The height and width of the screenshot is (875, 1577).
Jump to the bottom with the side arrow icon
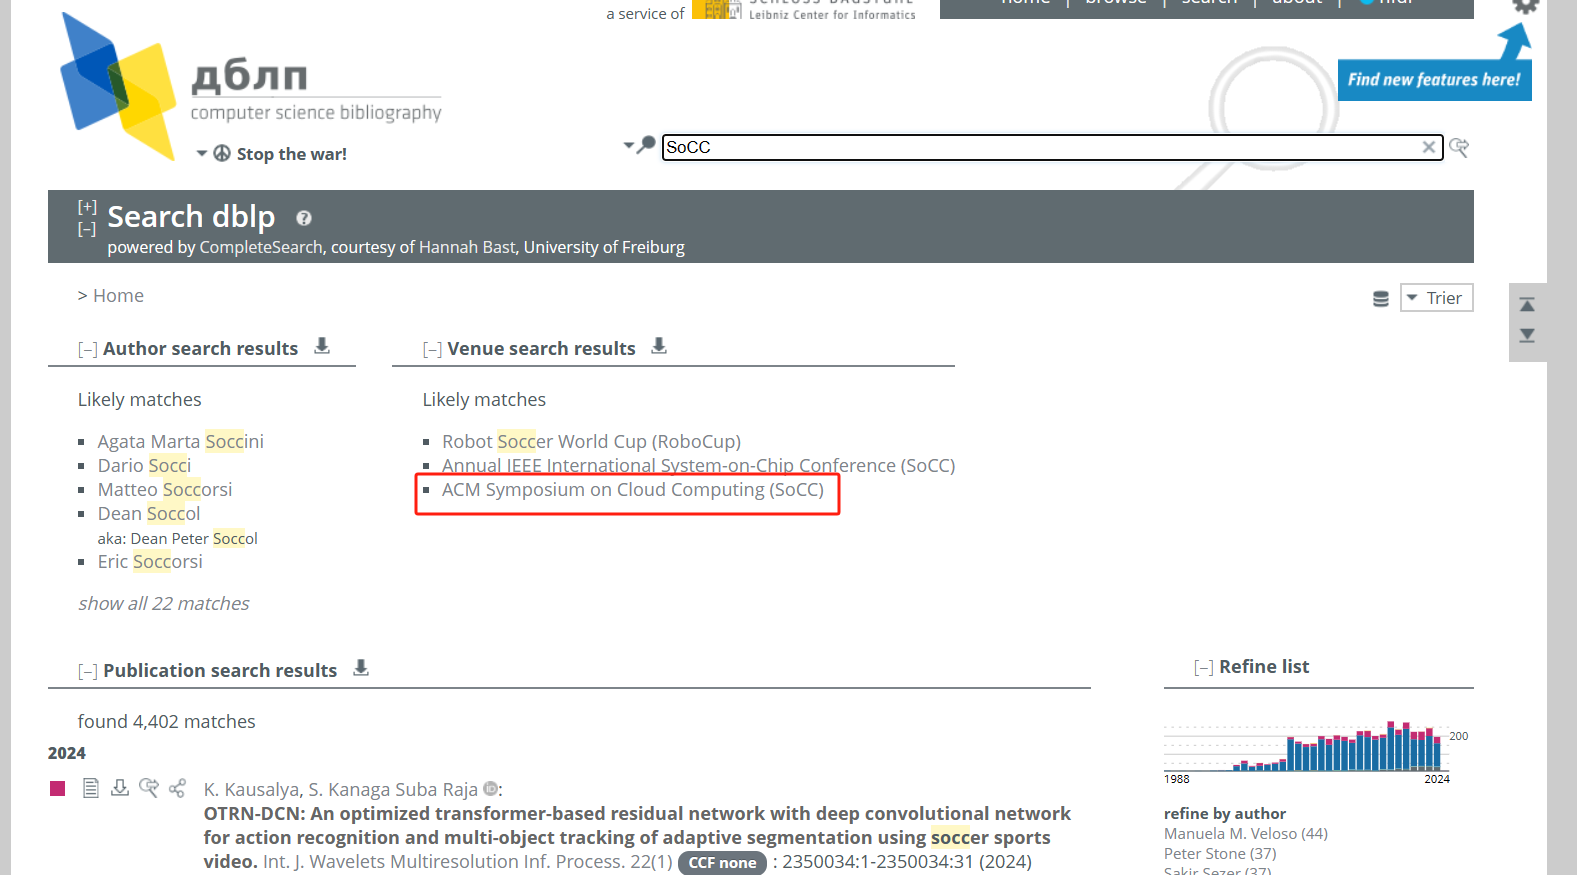coord(1527,335)
